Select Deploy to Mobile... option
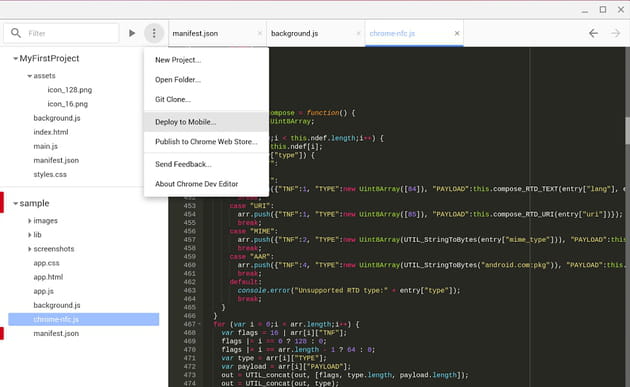The height and width of the screenshot is (387, 630). coord(206,122)
